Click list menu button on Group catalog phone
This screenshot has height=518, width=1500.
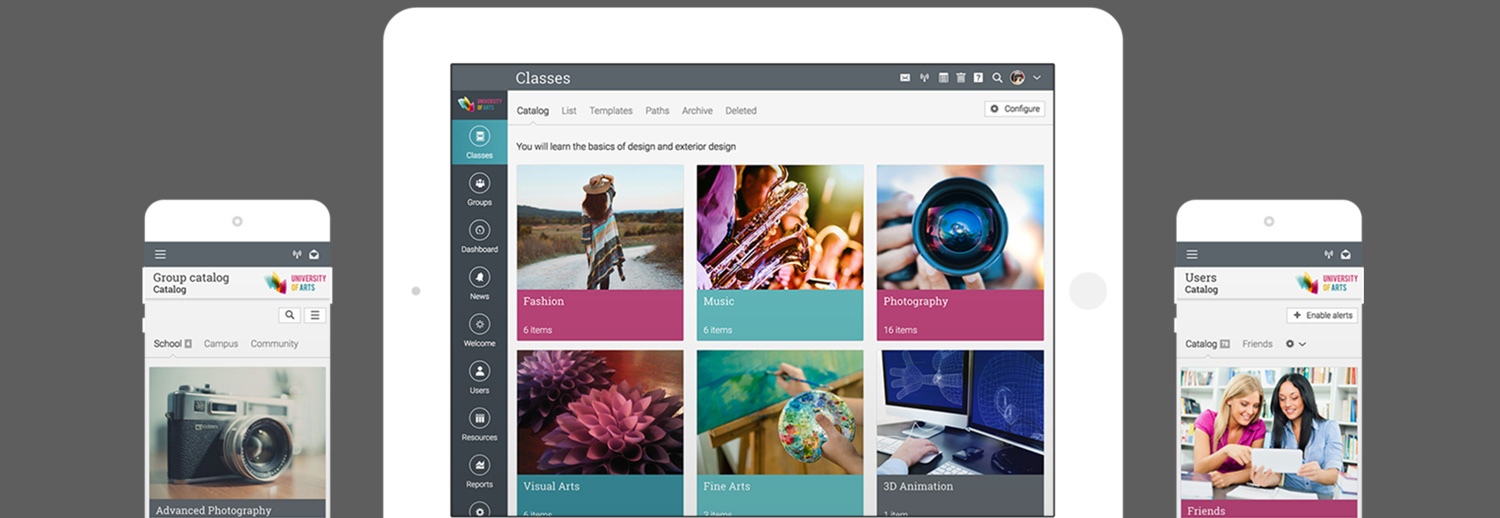pyautogui.click(x=315, y=315)
